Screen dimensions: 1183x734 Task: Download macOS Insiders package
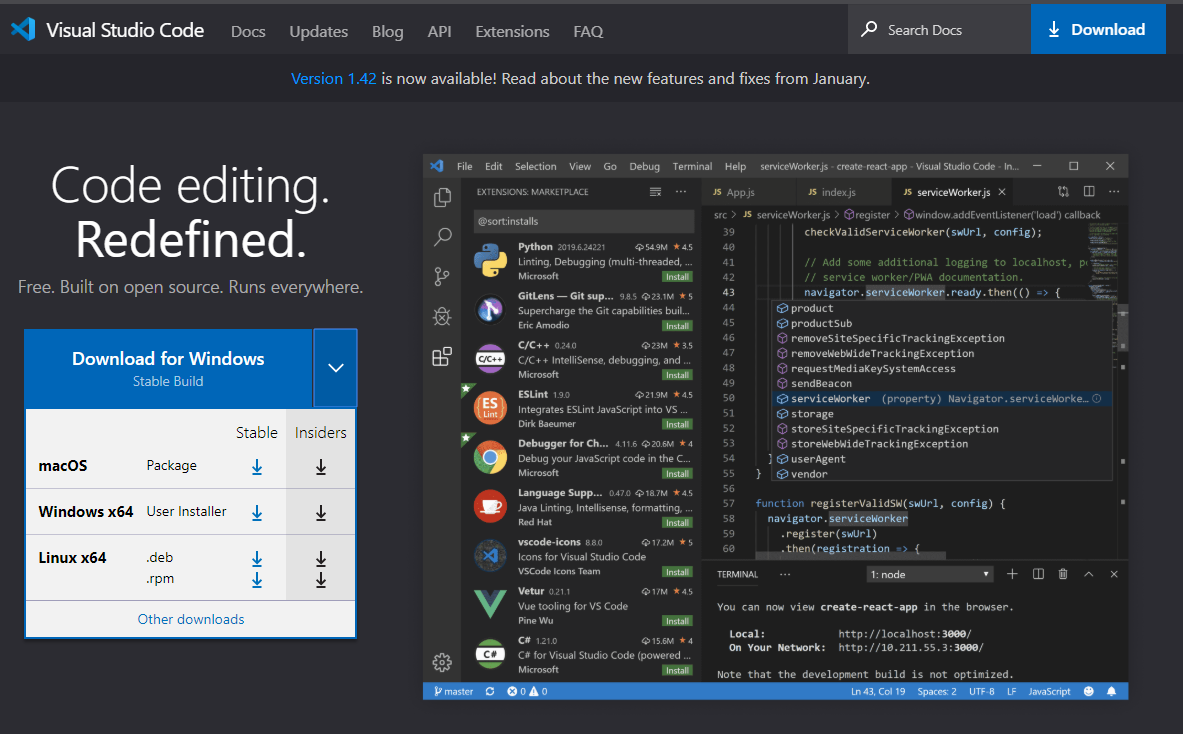(321, 467)
